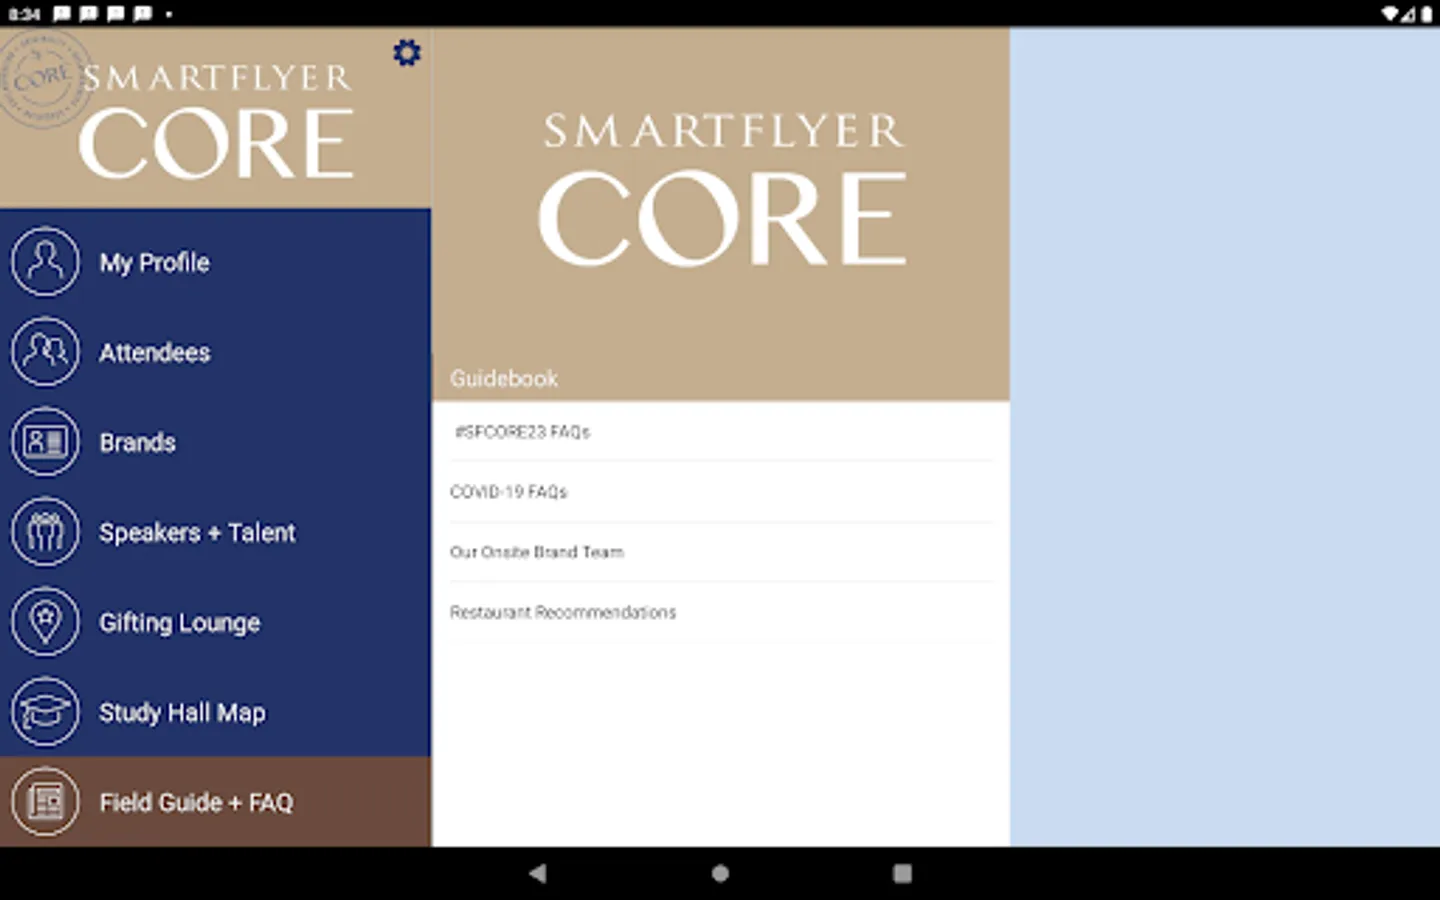Screen dimensions: 1440x900
Task: Click the Guidebook header label
Action: 504,379
